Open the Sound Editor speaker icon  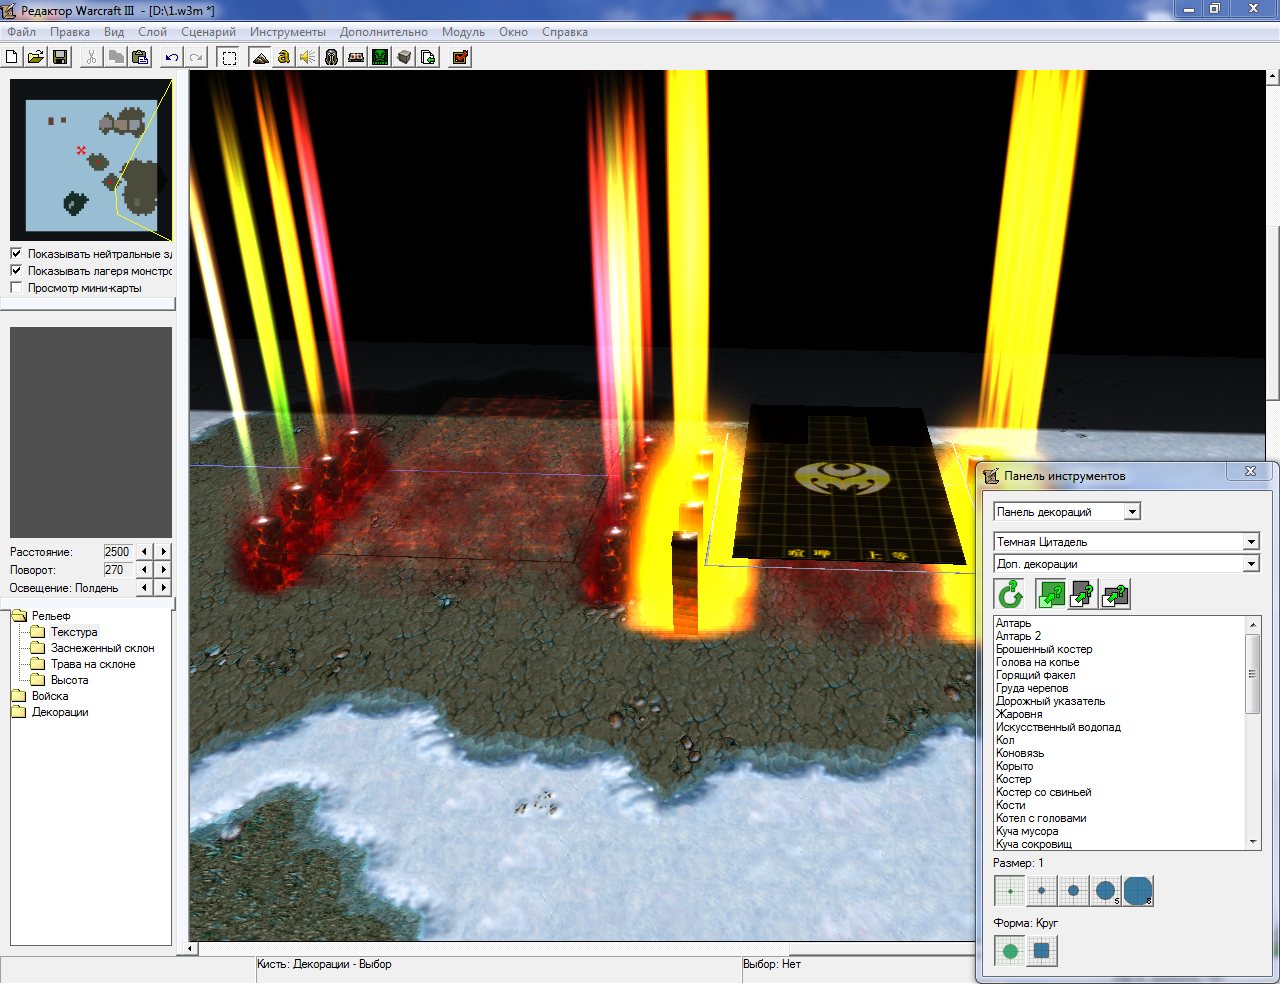pyautogui.click(x=308, y=57)
